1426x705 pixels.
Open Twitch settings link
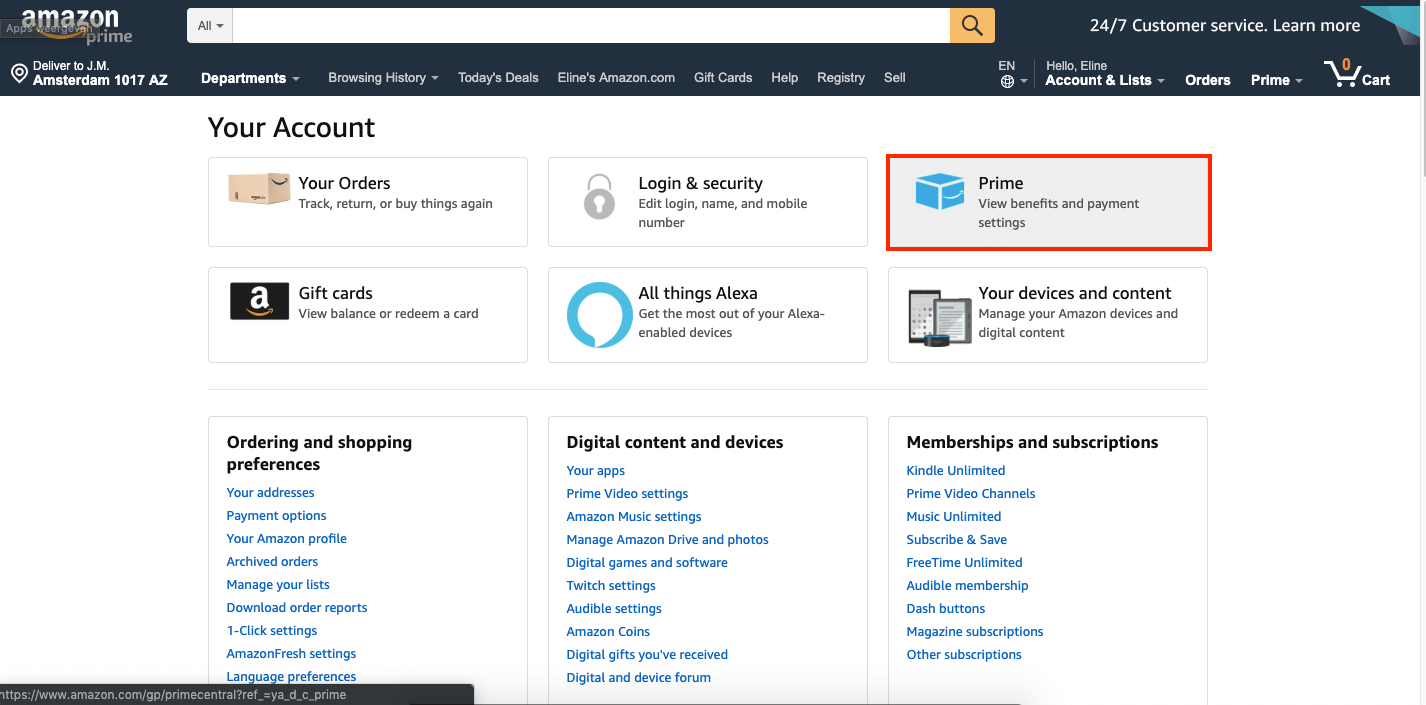(611, 585)
